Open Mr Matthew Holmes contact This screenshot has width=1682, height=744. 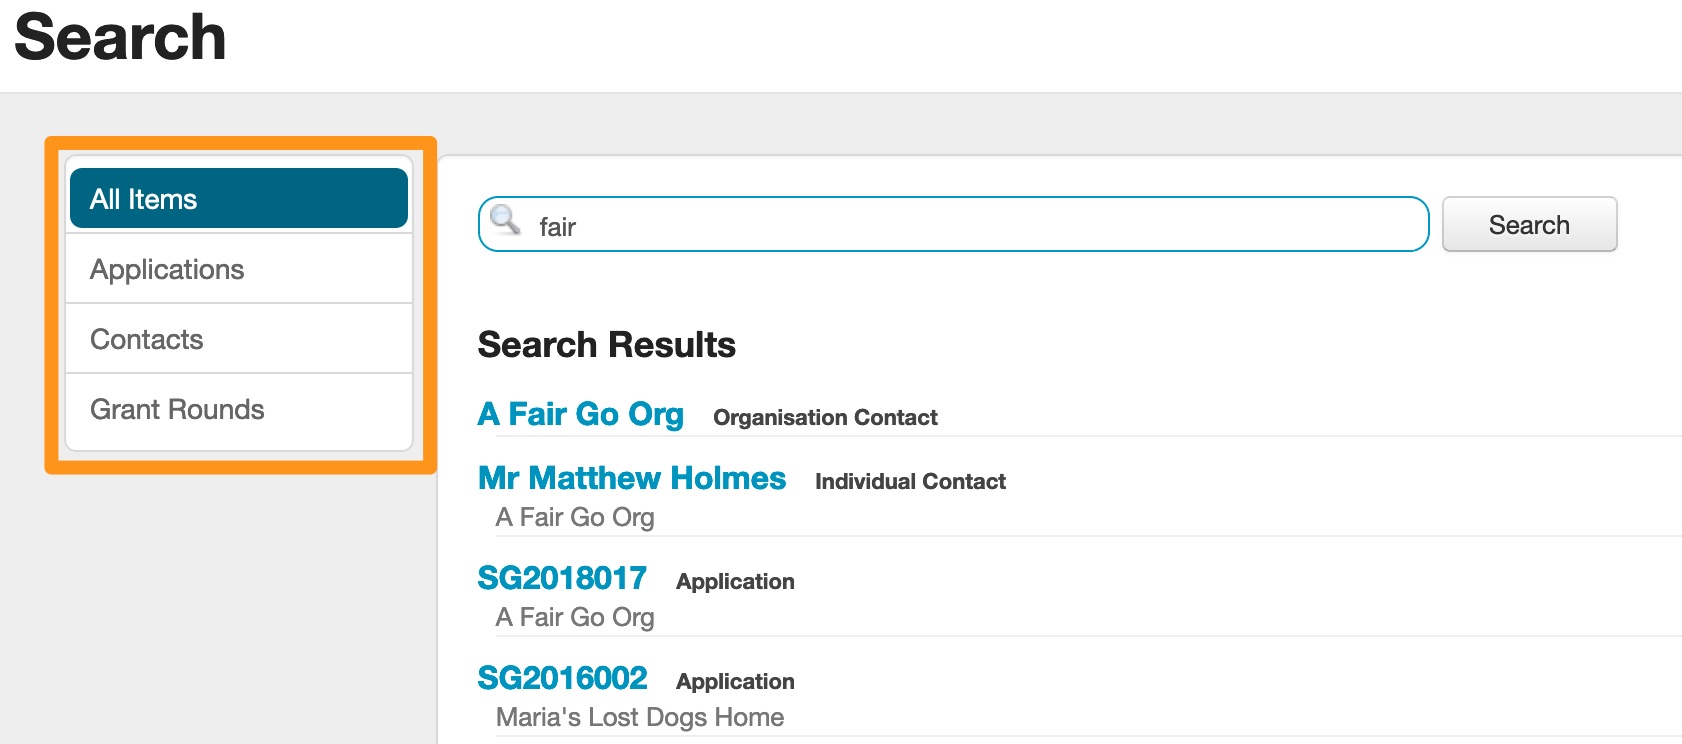632,478
